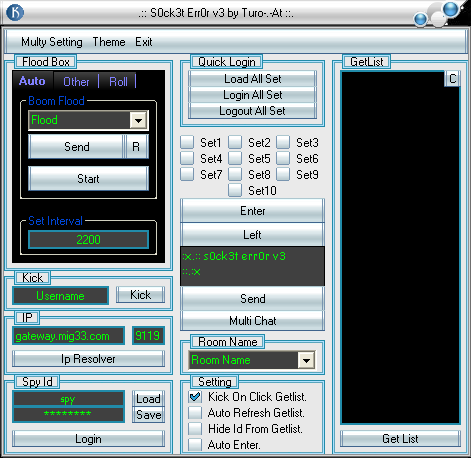Open the Multy Setting menu

52,42
